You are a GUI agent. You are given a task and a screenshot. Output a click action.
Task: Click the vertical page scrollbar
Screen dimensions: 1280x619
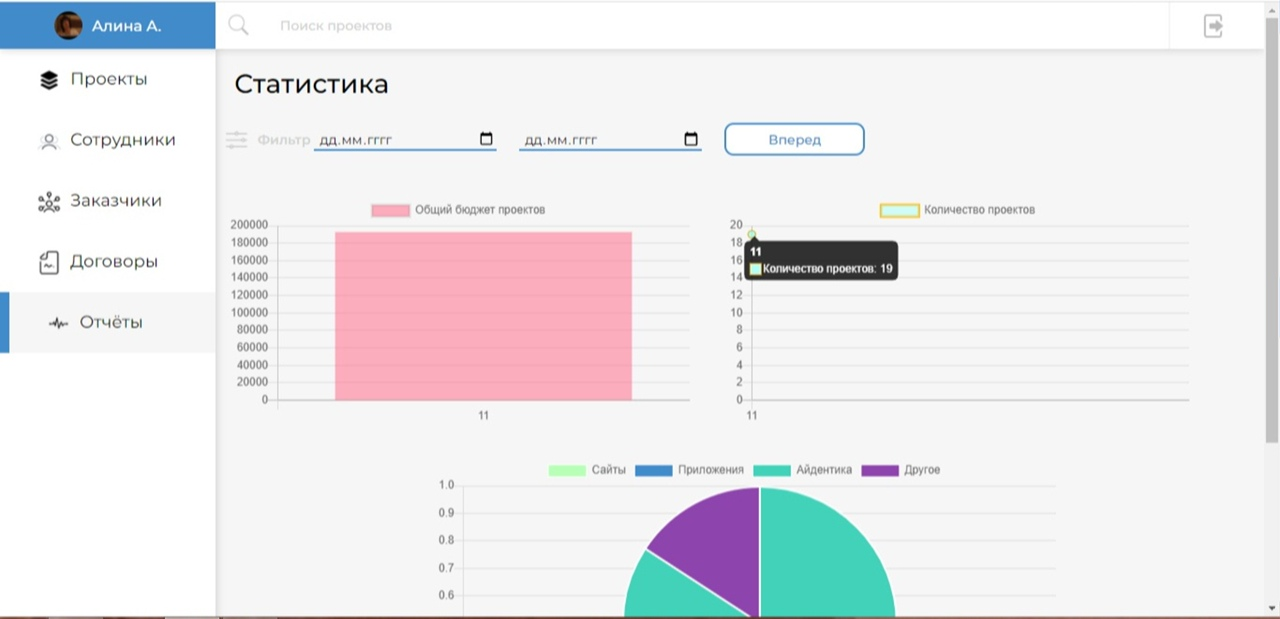(1272, 230)
